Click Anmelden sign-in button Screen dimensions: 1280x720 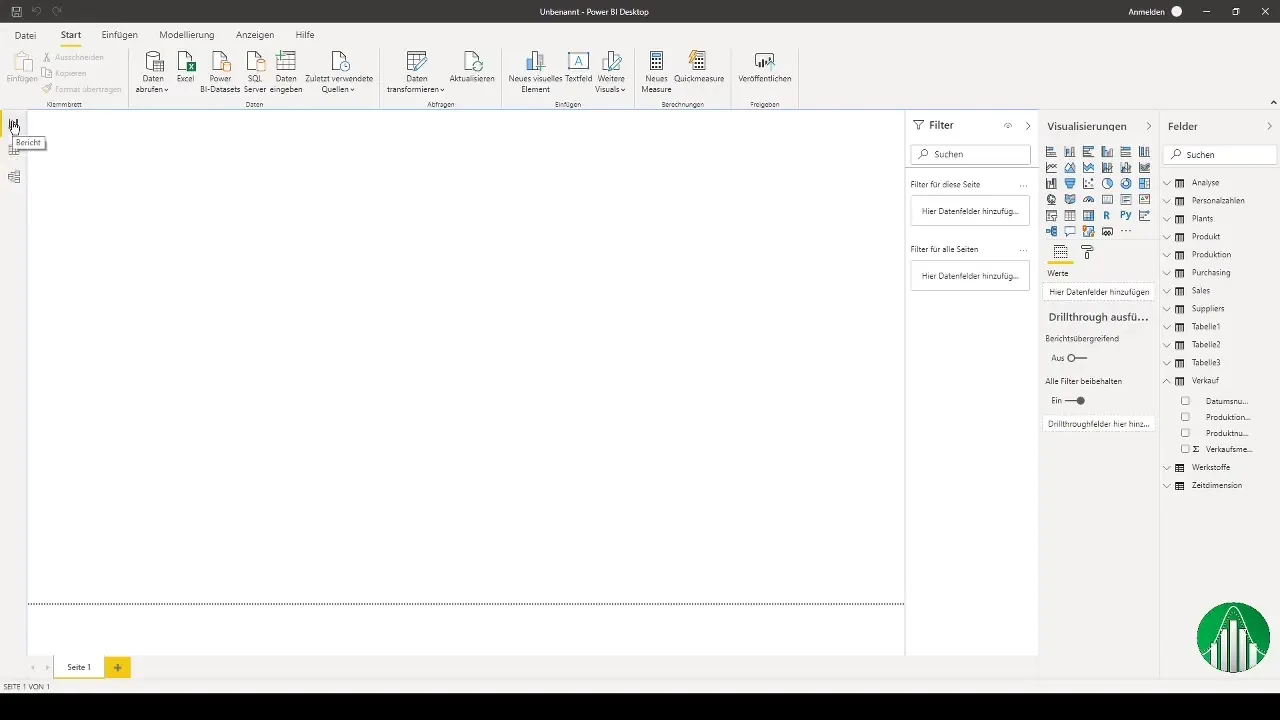1155,11
